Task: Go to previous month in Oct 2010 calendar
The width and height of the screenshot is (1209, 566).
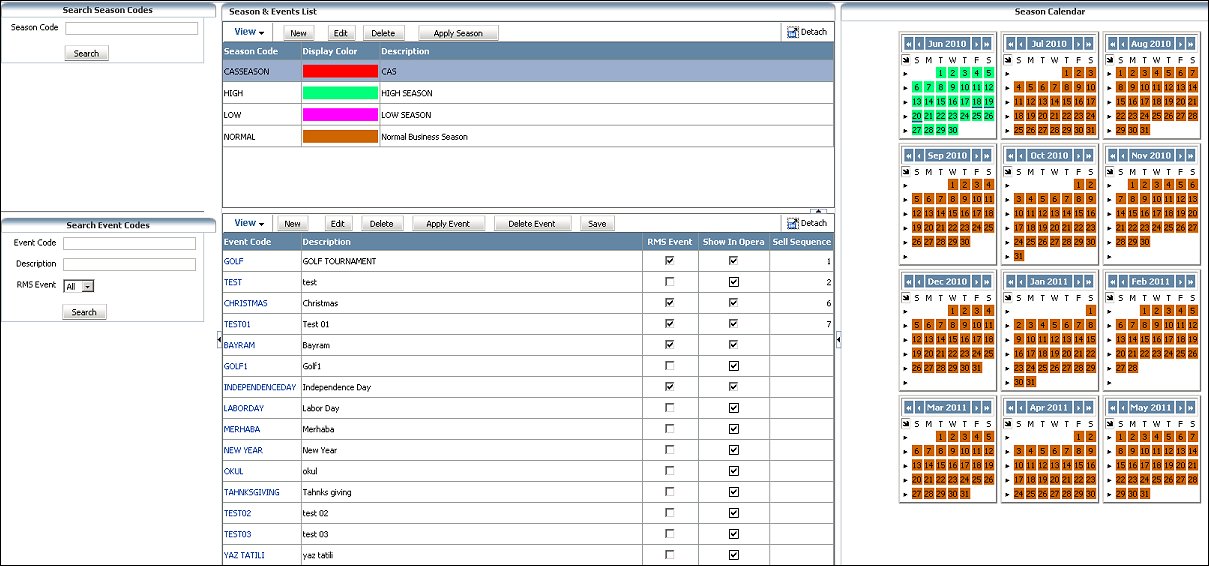Action: [1022, 156]
